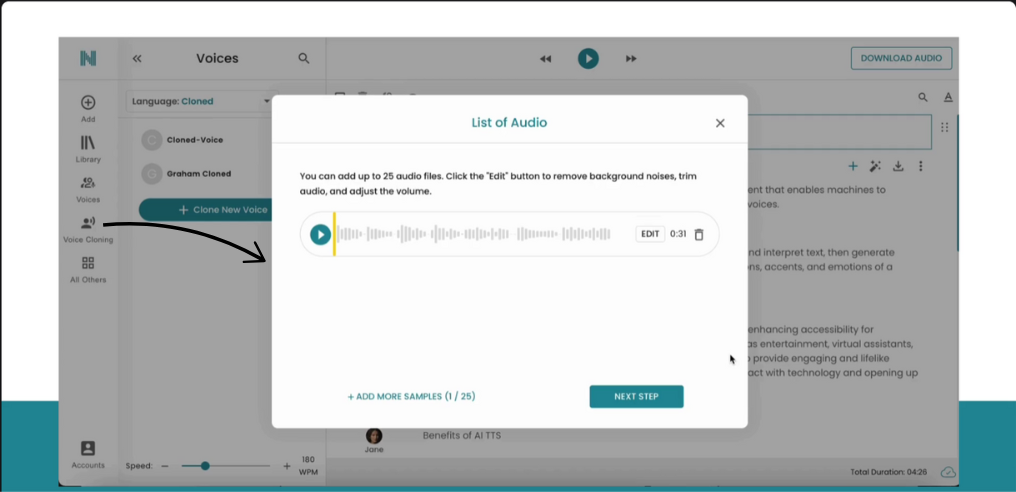This screenshot has height=492, width=1016.
Task: Search the editor with the magnifier icon
Action: (923, 97)
